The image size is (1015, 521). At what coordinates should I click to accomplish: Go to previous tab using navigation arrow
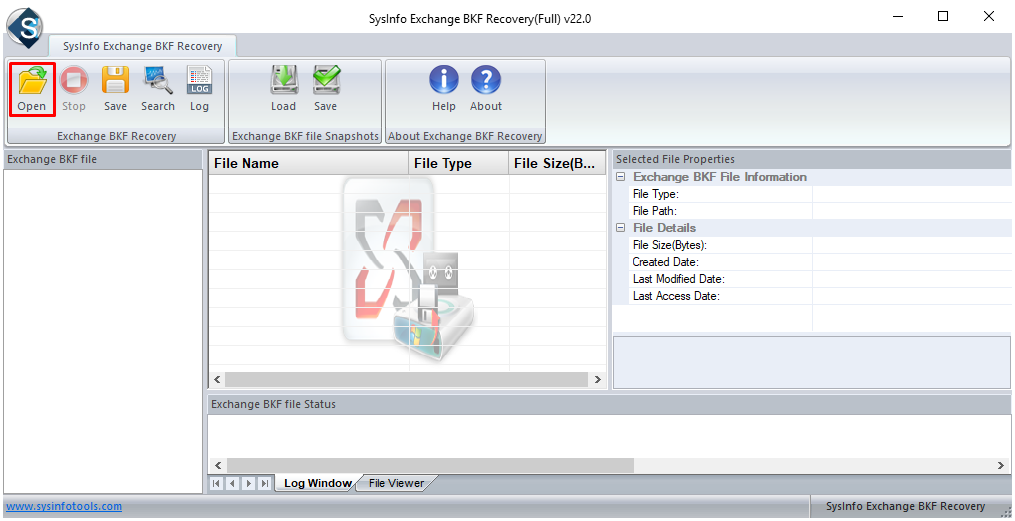point(232,483)
